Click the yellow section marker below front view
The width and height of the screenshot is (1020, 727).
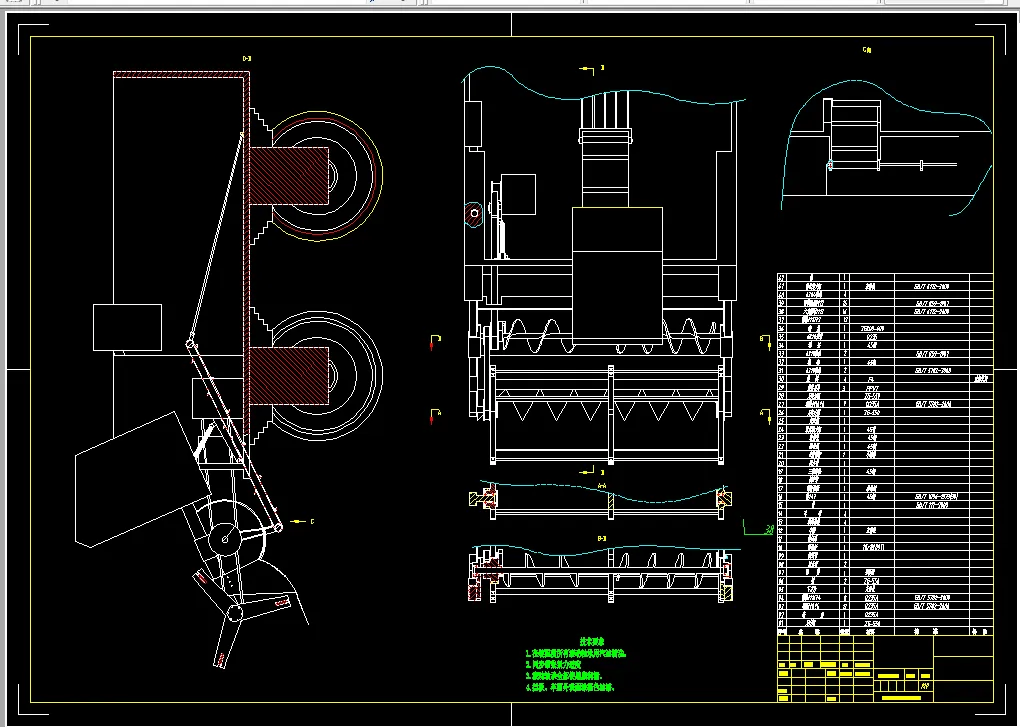point(591,471)
